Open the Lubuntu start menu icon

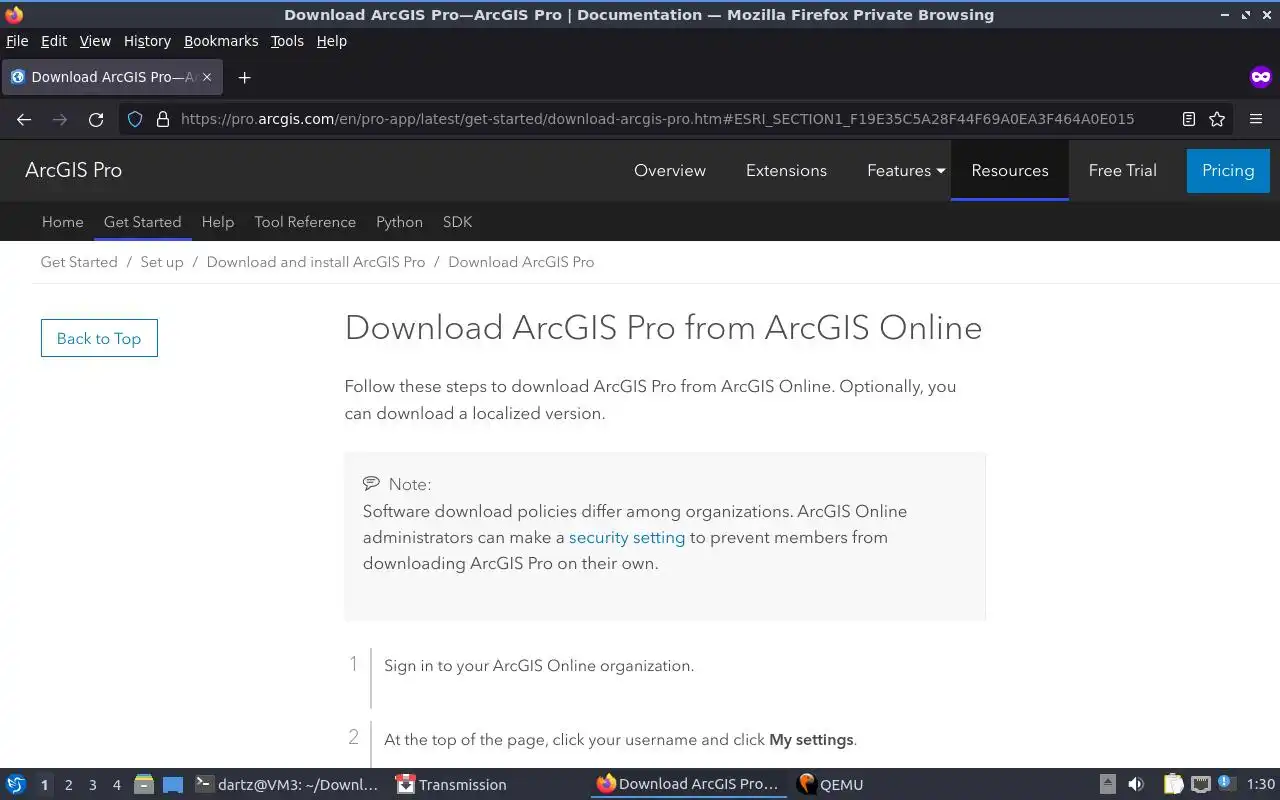pos(15,785)
